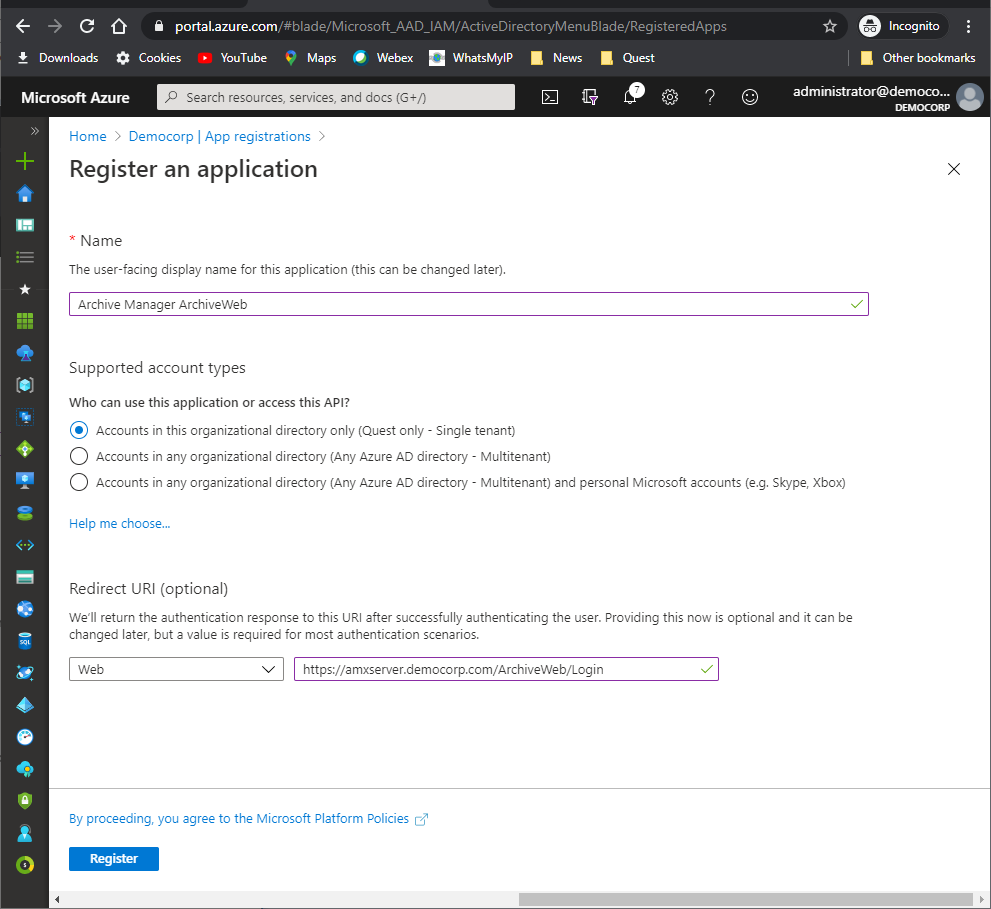Screen dimensions: 991x909
Task: Open the Web redirect URI type dropdown
Action: click(x=176, y=669)
